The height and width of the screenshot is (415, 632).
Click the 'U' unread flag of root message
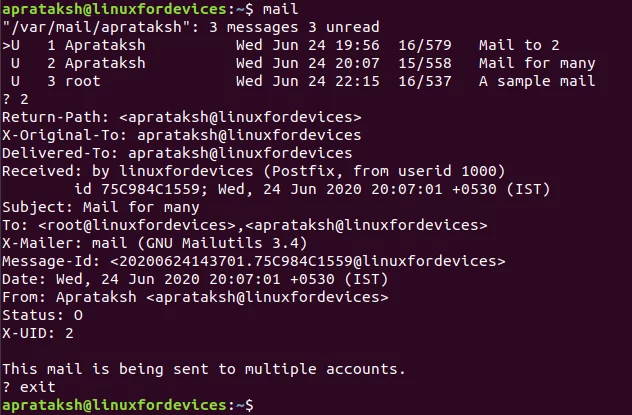[x=15, y=81]
